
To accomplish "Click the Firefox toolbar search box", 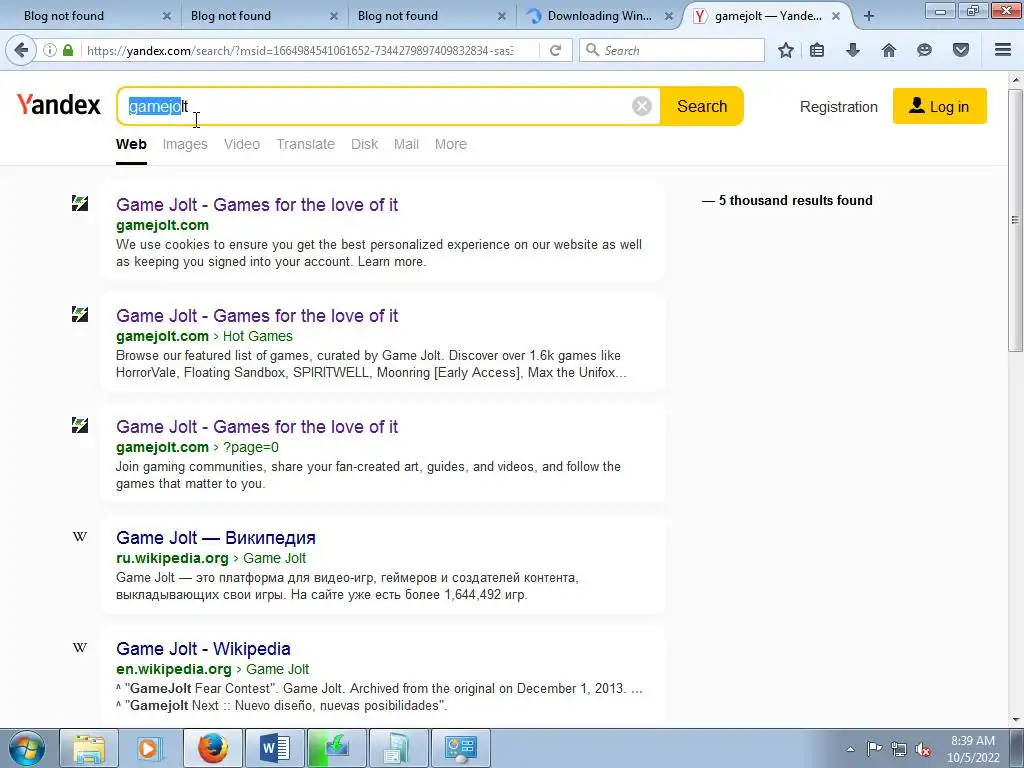I will pos(671,50).
